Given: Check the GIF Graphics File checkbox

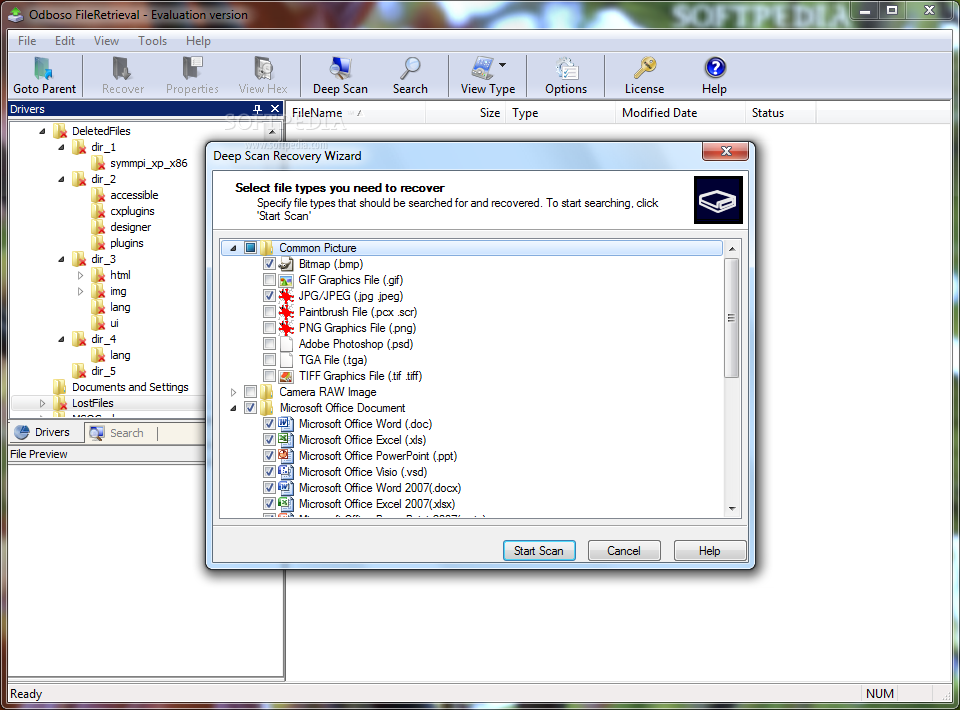Looking at the screenshot, I should click(x=269, y=280).
